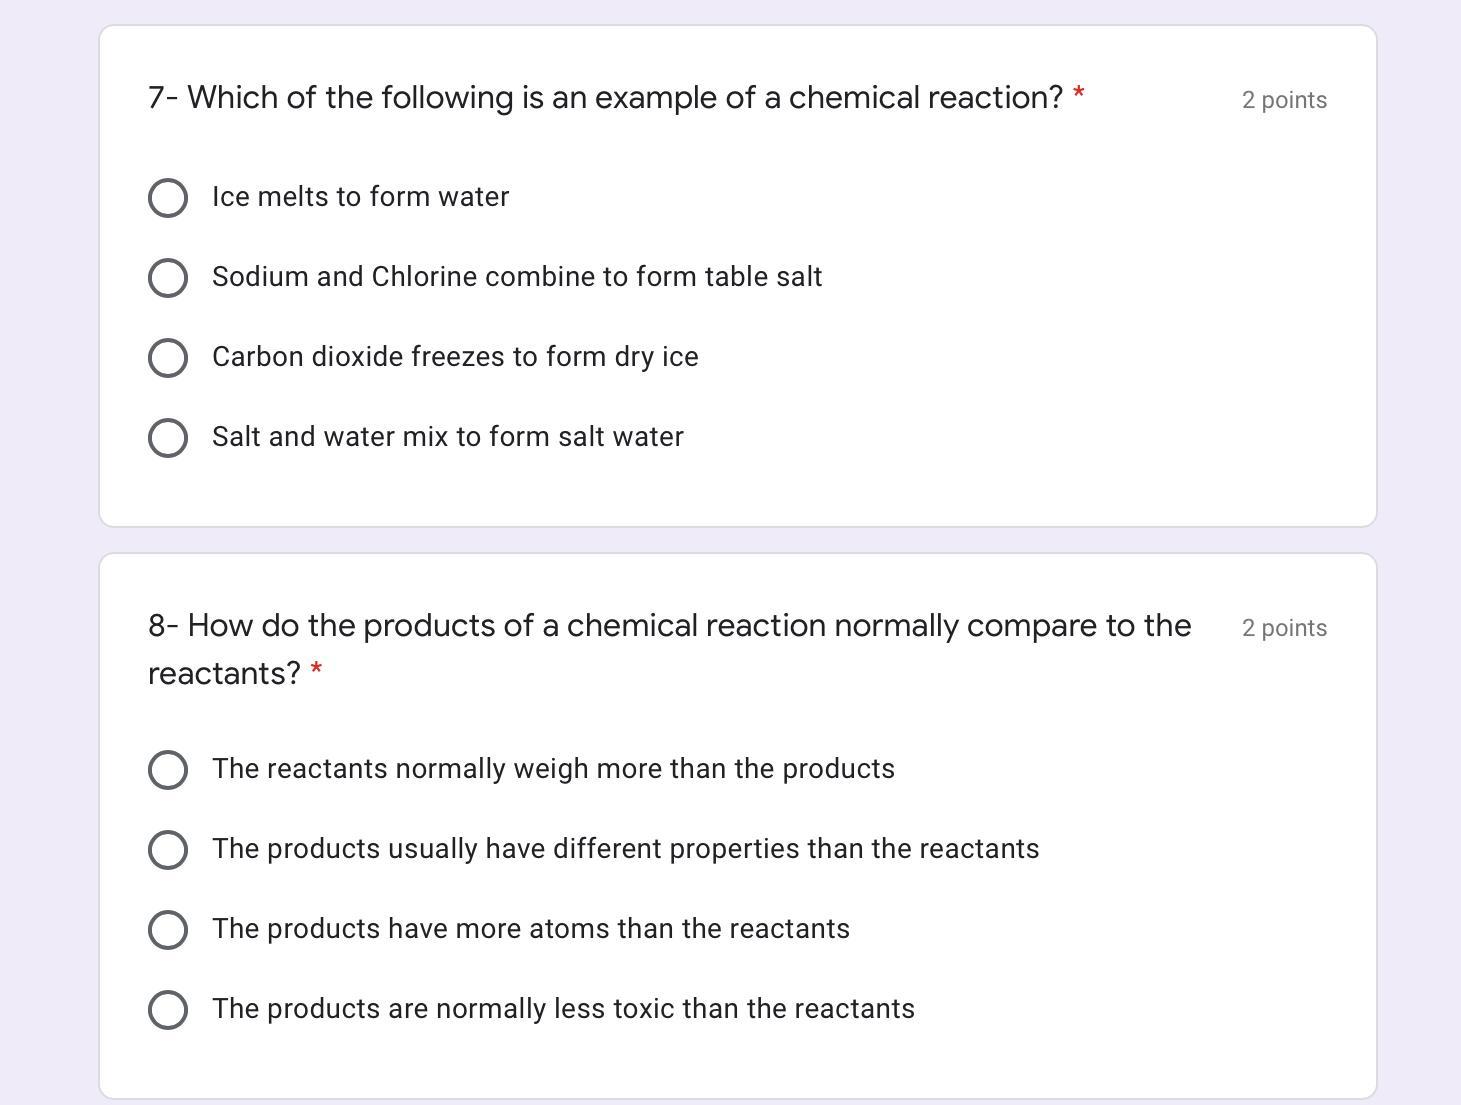
Task: Click the 'more atoms than the reactants' label text
Action: click(531, 929)
